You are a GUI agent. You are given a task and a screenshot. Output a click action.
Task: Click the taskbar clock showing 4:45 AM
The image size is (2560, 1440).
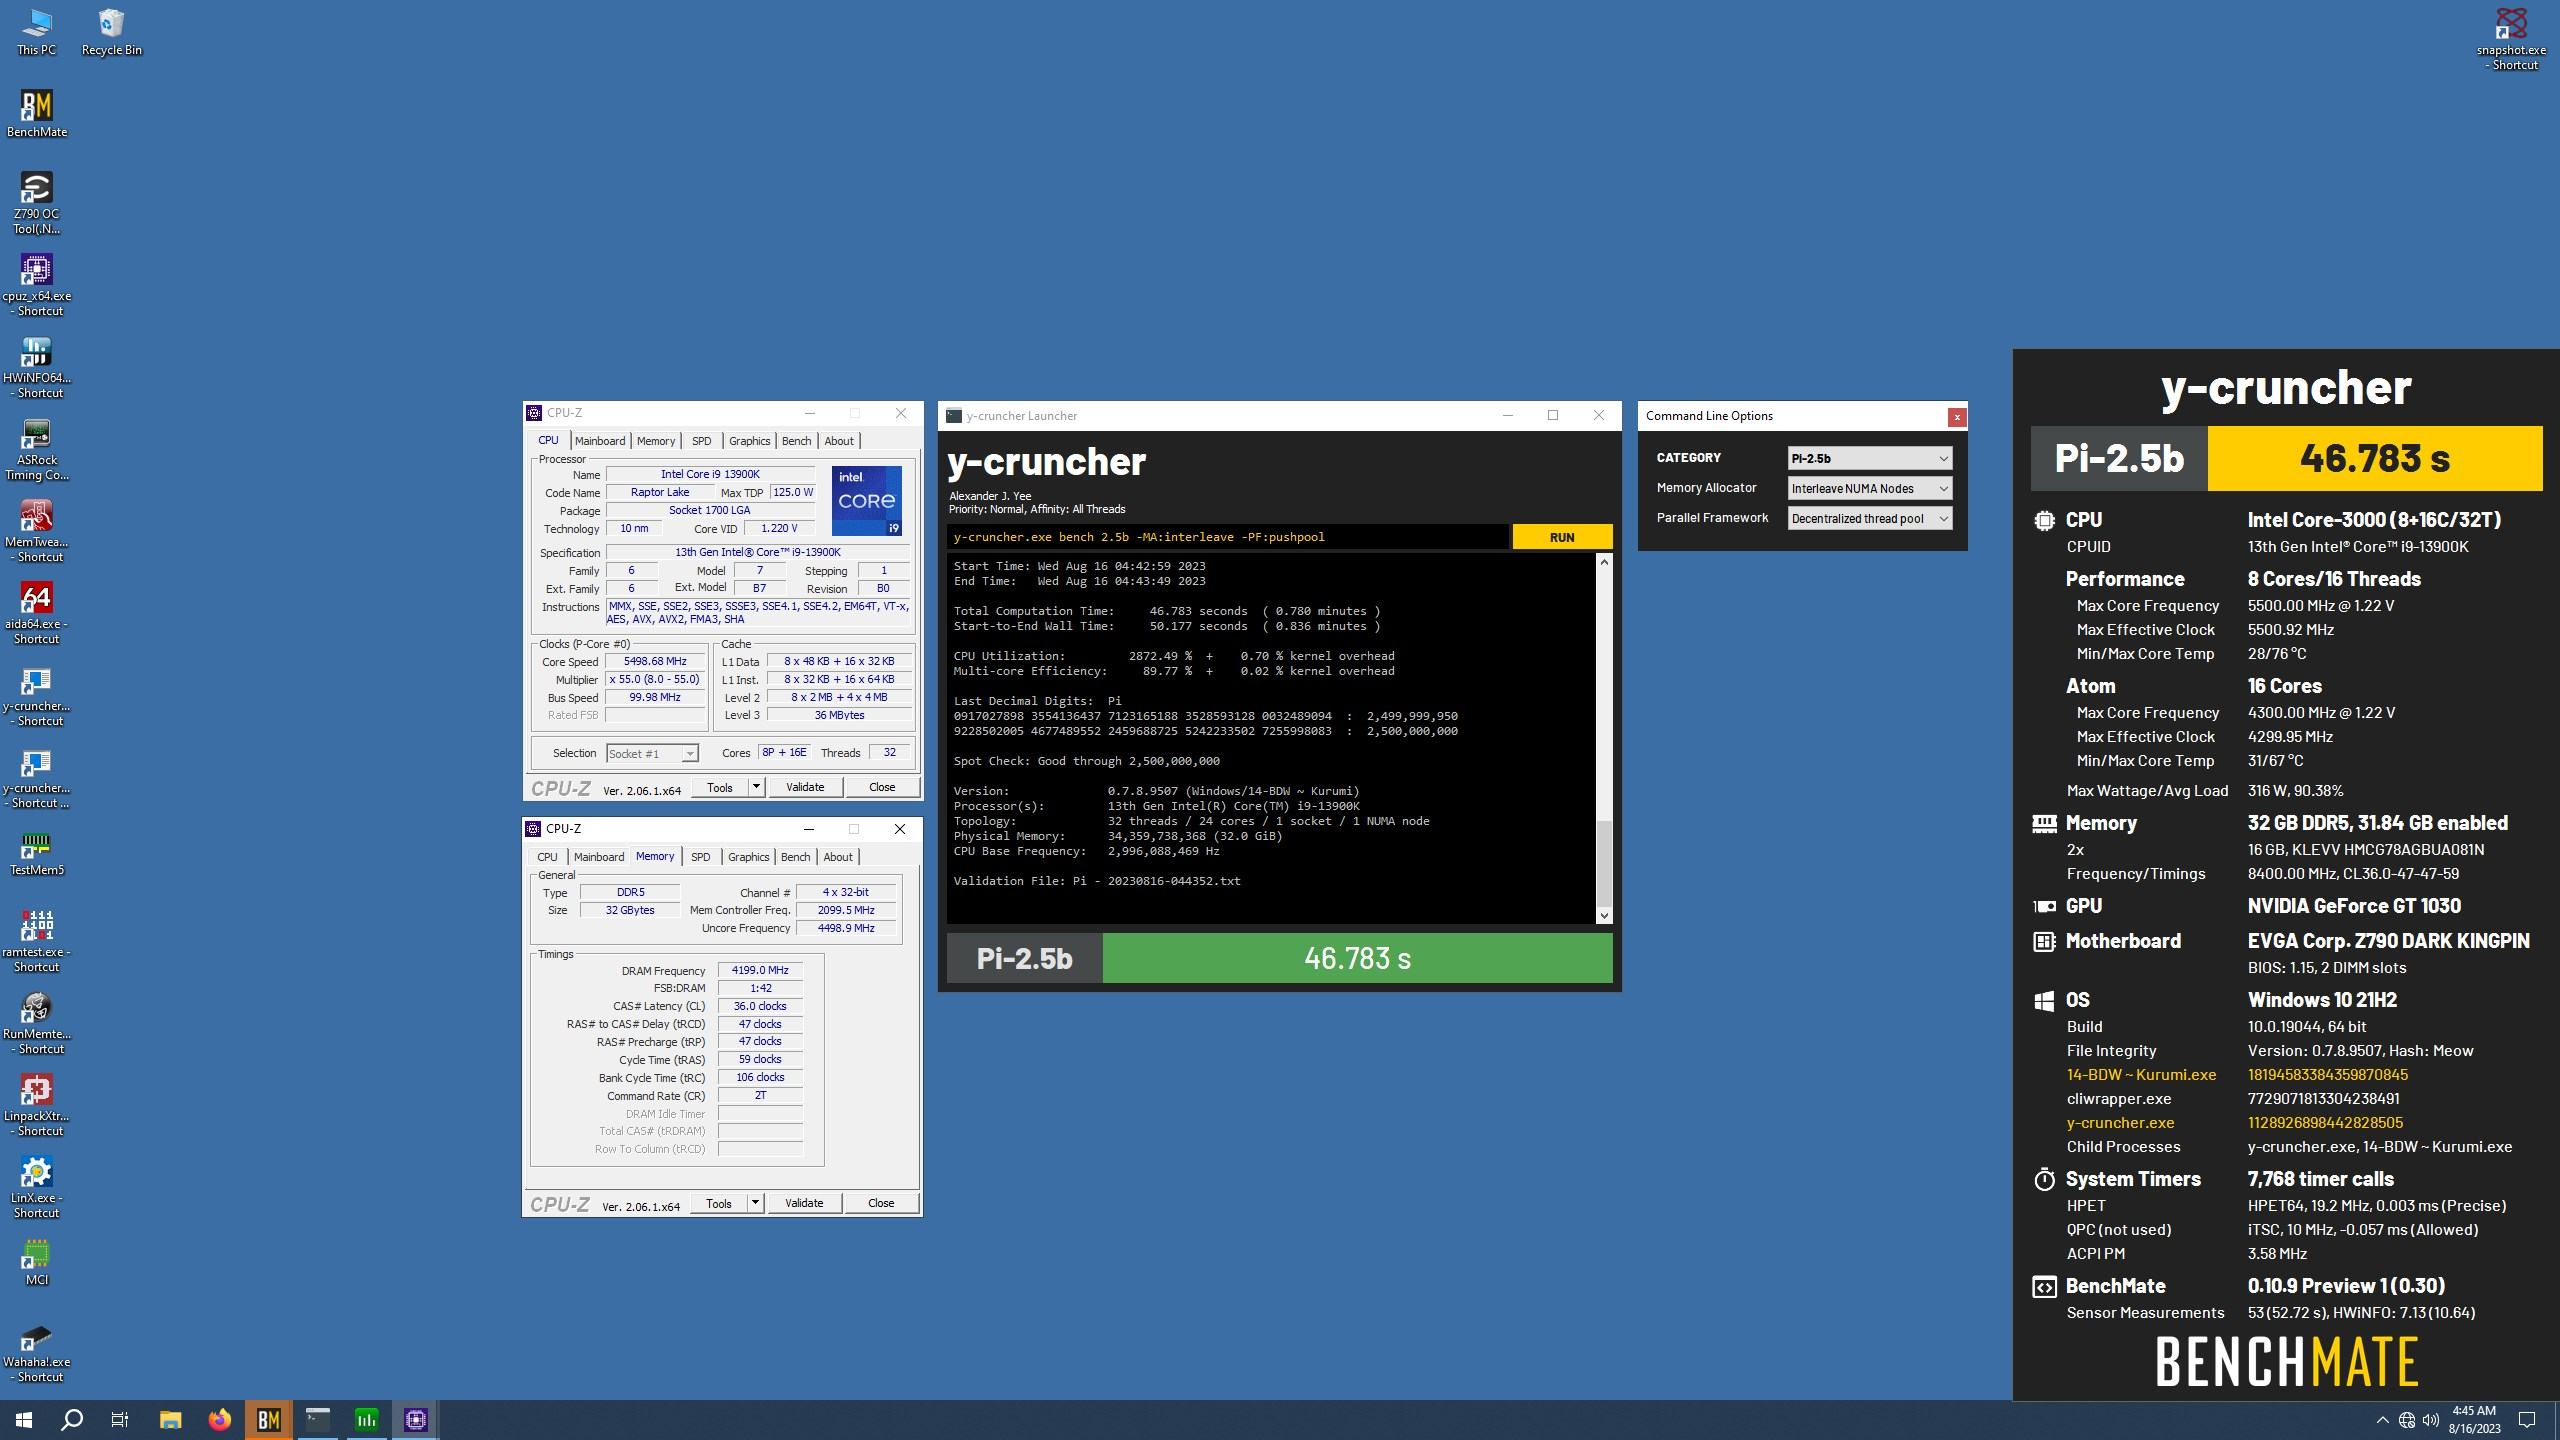tap(2474, 1420)
